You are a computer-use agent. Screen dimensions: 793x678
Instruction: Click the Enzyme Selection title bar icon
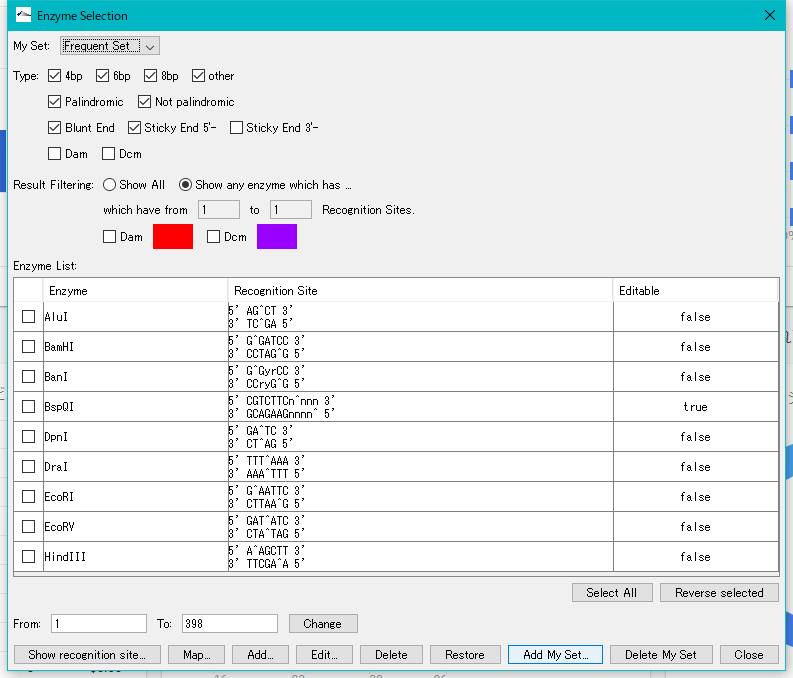point(23,15)
